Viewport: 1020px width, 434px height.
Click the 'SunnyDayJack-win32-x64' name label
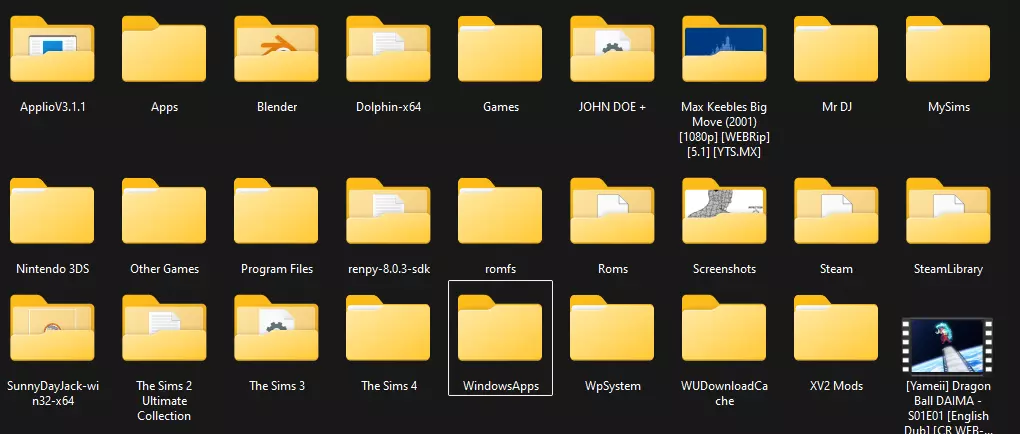point(53,393)
